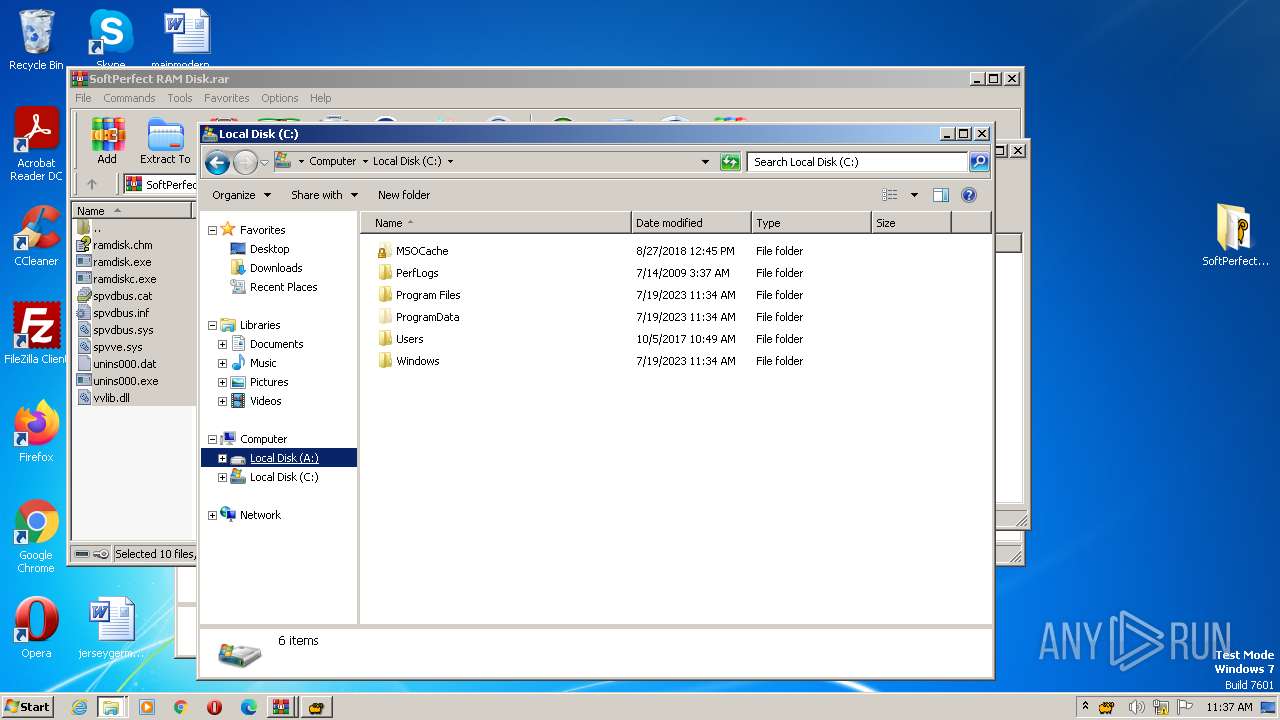Collapse the Favorites tree group
Viewport: 1280px width, 720px height.
pos(212,230)
